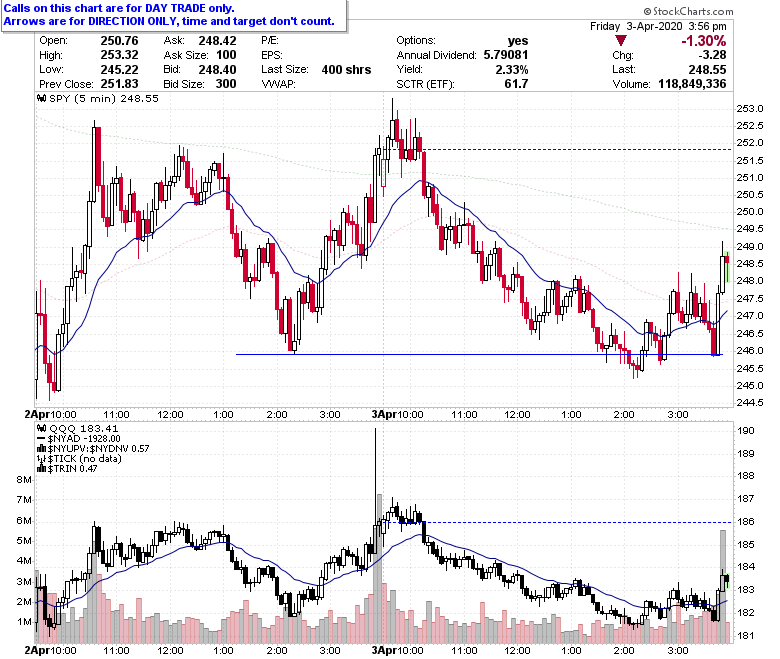Click the 190 QQQ price axis label
Screen dimensions: 780x659
coord(746,431)
